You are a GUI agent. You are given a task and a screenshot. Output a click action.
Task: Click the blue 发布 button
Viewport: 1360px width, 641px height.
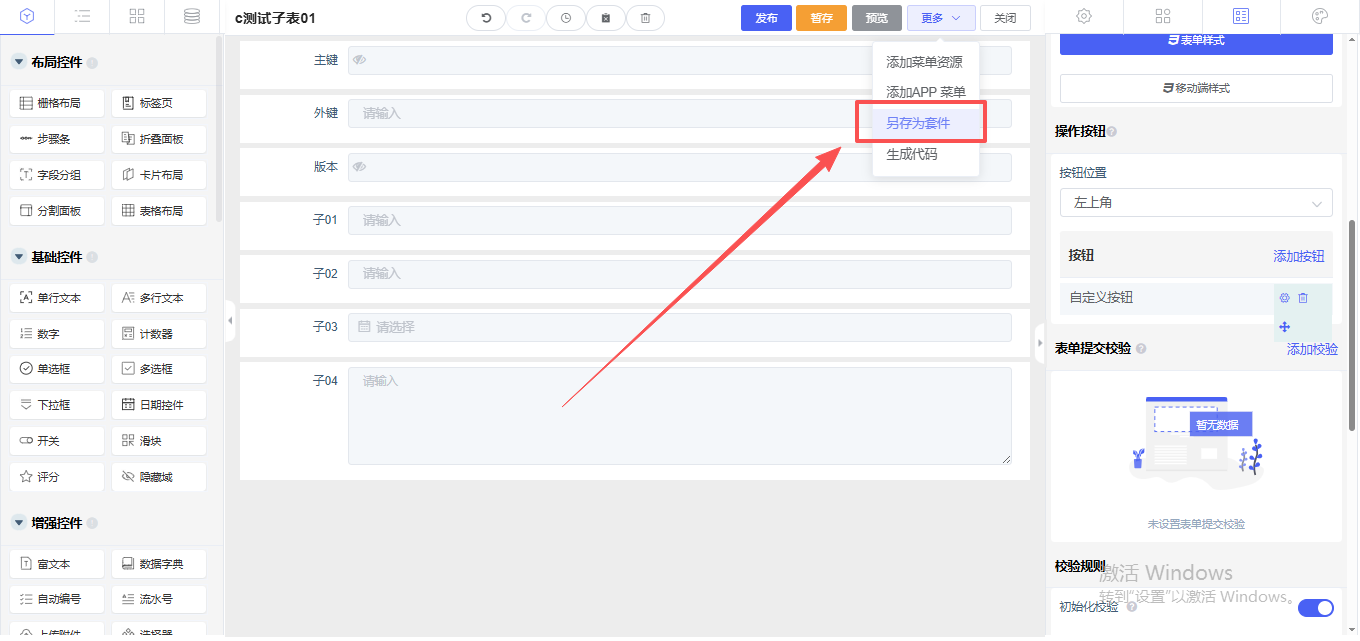point(766,18)
